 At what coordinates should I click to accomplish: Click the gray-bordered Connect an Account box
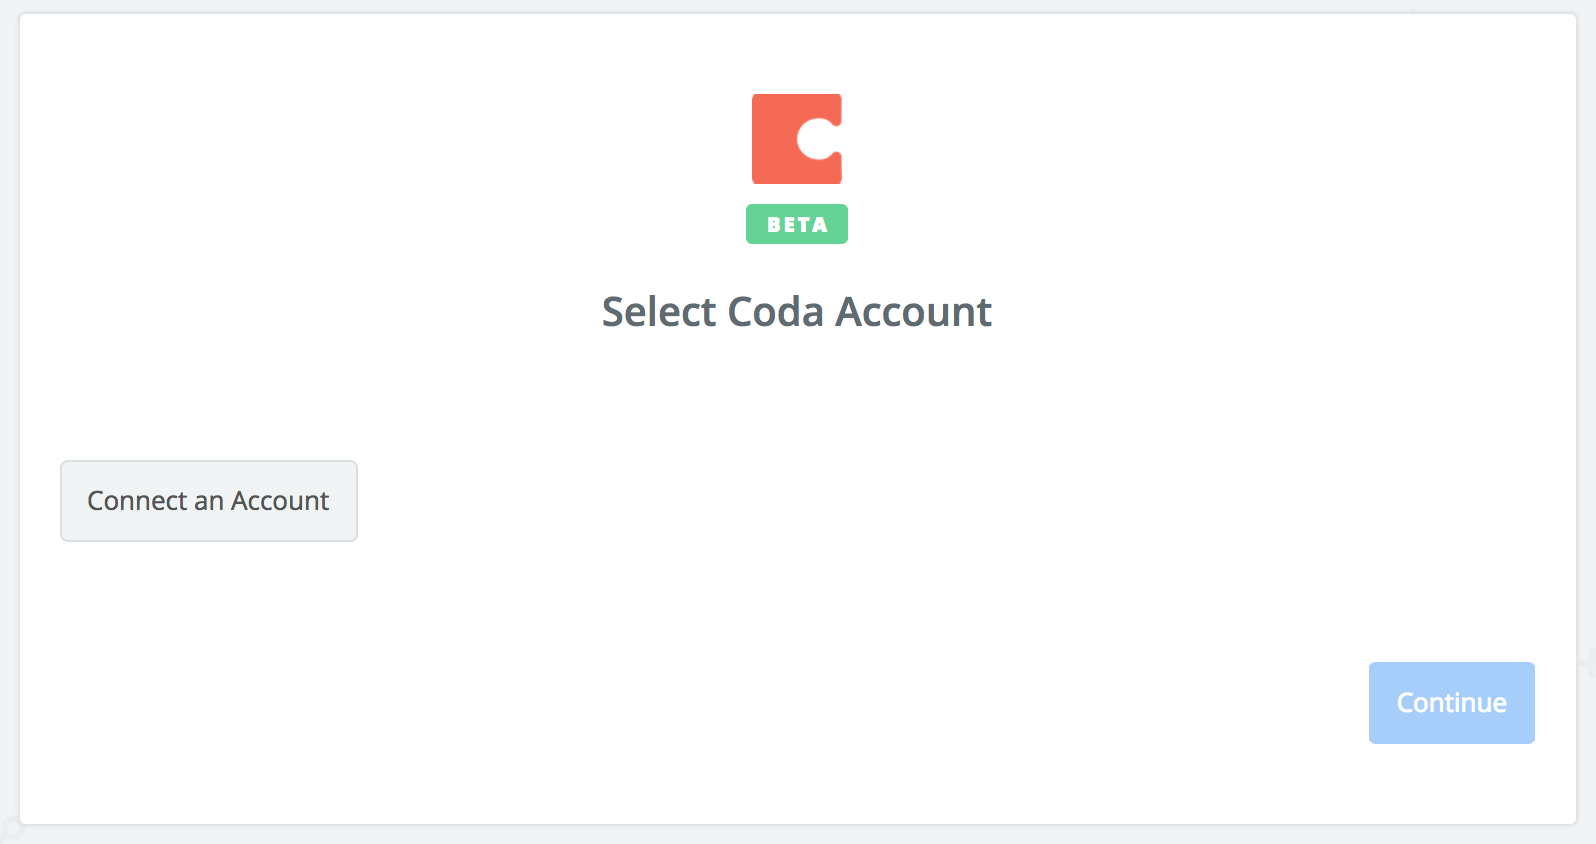click(209, 501)
